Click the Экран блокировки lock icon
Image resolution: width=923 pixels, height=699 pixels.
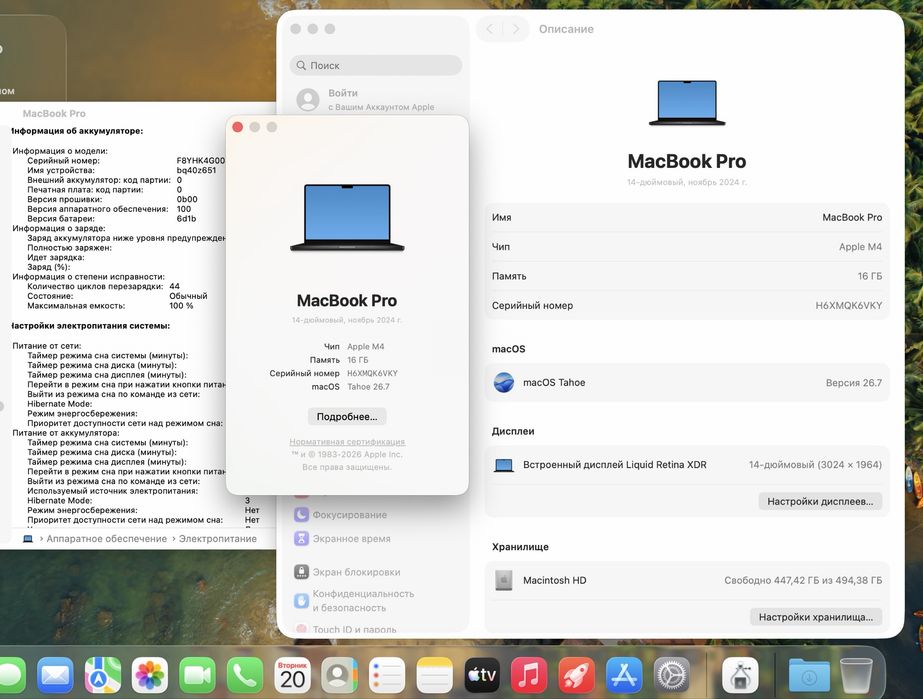(x=301, y=572)
